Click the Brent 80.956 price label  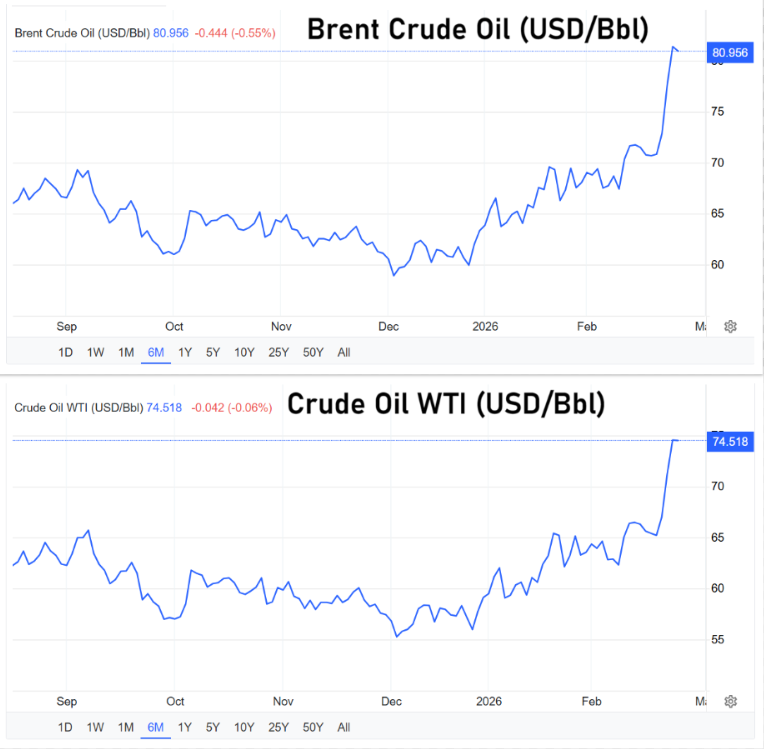point(729,51)
